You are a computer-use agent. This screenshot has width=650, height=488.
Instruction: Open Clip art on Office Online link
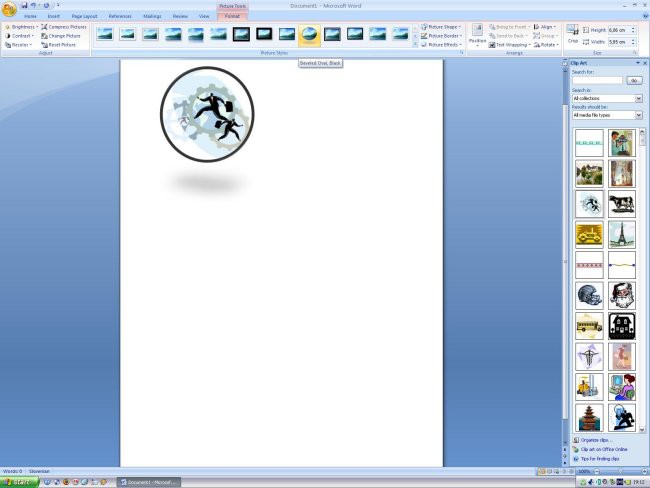(x=604, y=449)
